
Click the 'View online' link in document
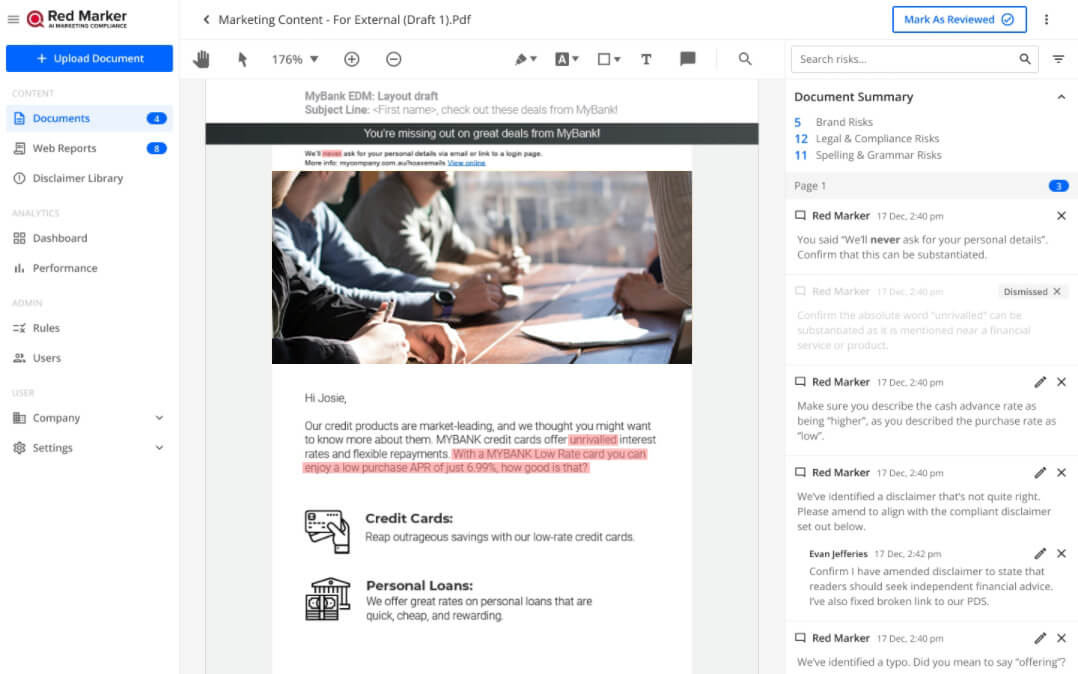click(x=466, y=163)
